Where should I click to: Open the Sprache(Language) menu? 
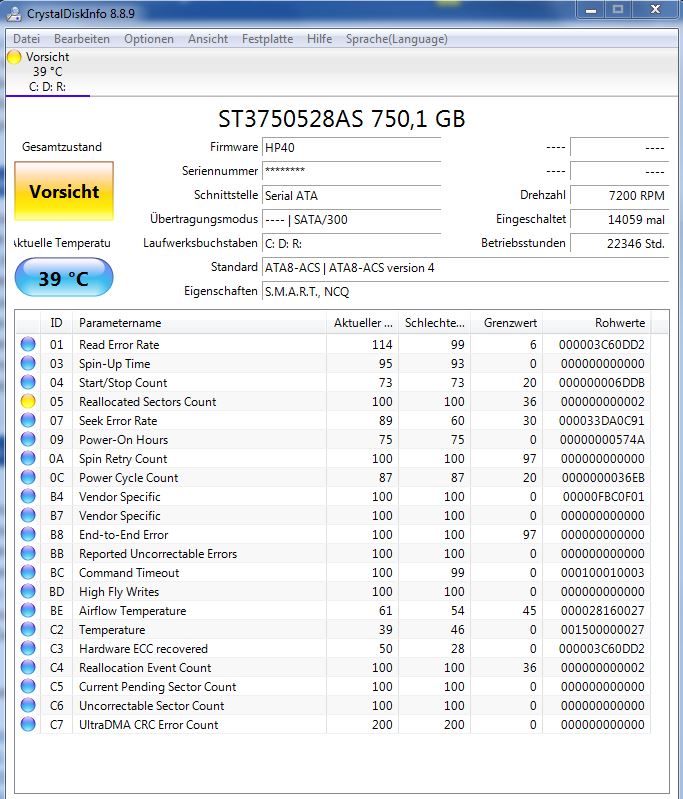coord(397,39)
